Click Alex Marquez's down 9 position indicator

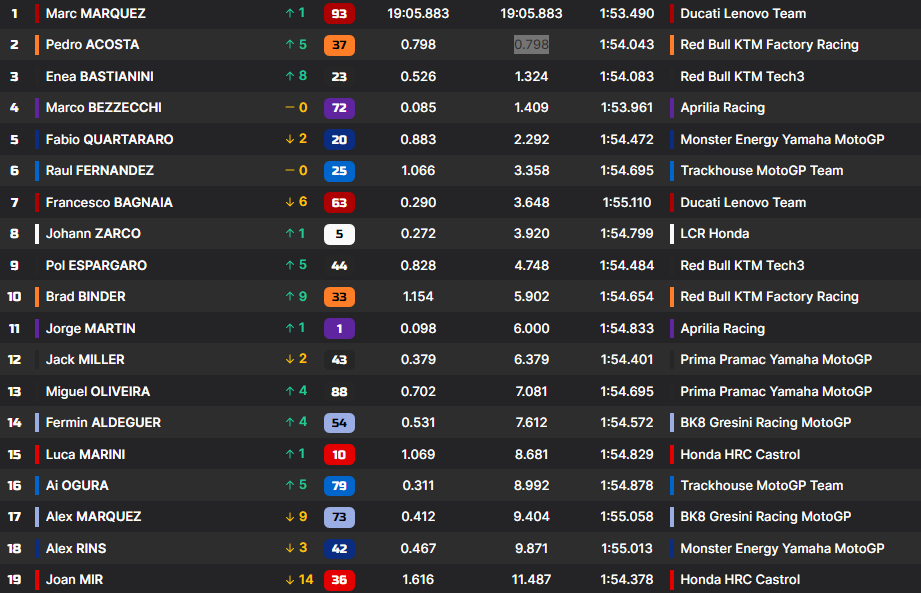(296, 517)
